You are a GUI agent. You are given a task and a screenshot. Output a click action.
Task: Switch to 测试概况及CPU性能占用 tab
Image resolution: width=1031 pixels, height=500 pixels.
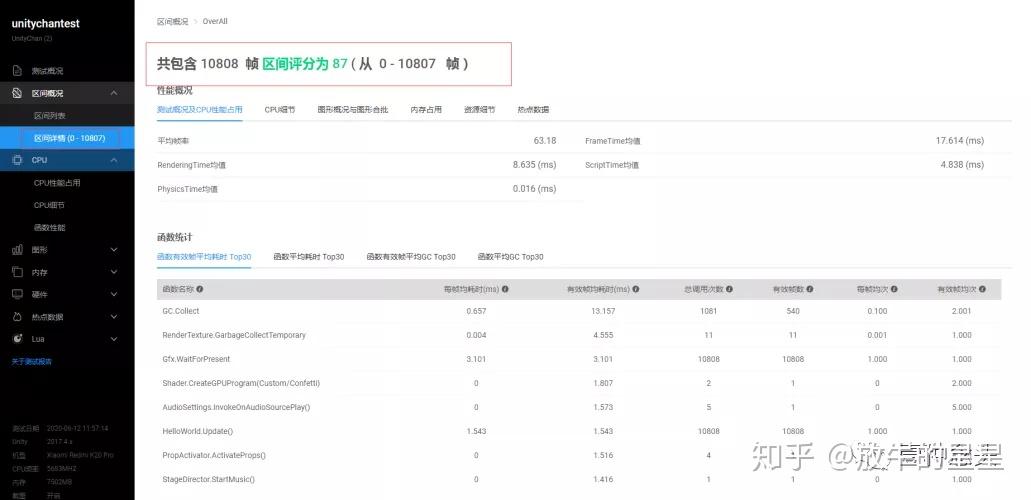click(x=200, y=110)
